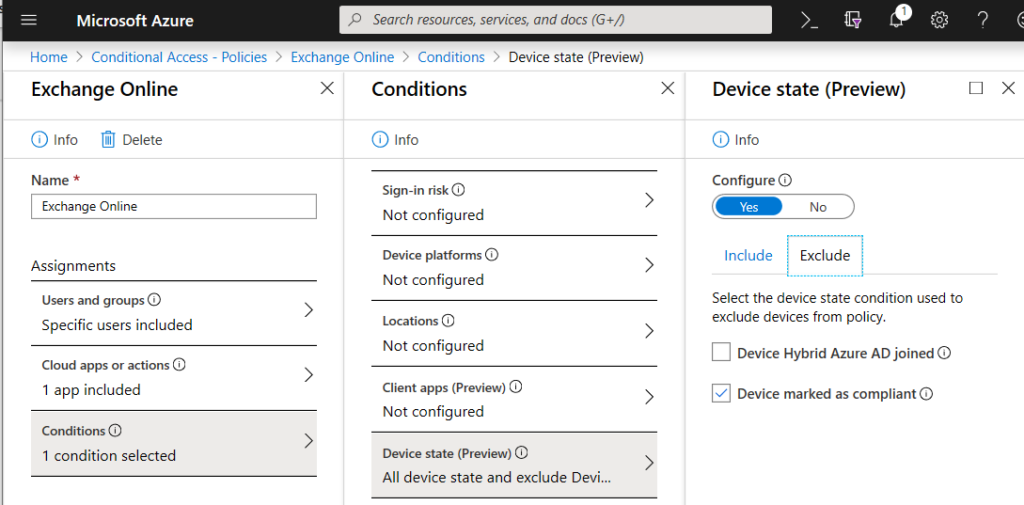Close the Exchange Online blade

pos(327,88)
